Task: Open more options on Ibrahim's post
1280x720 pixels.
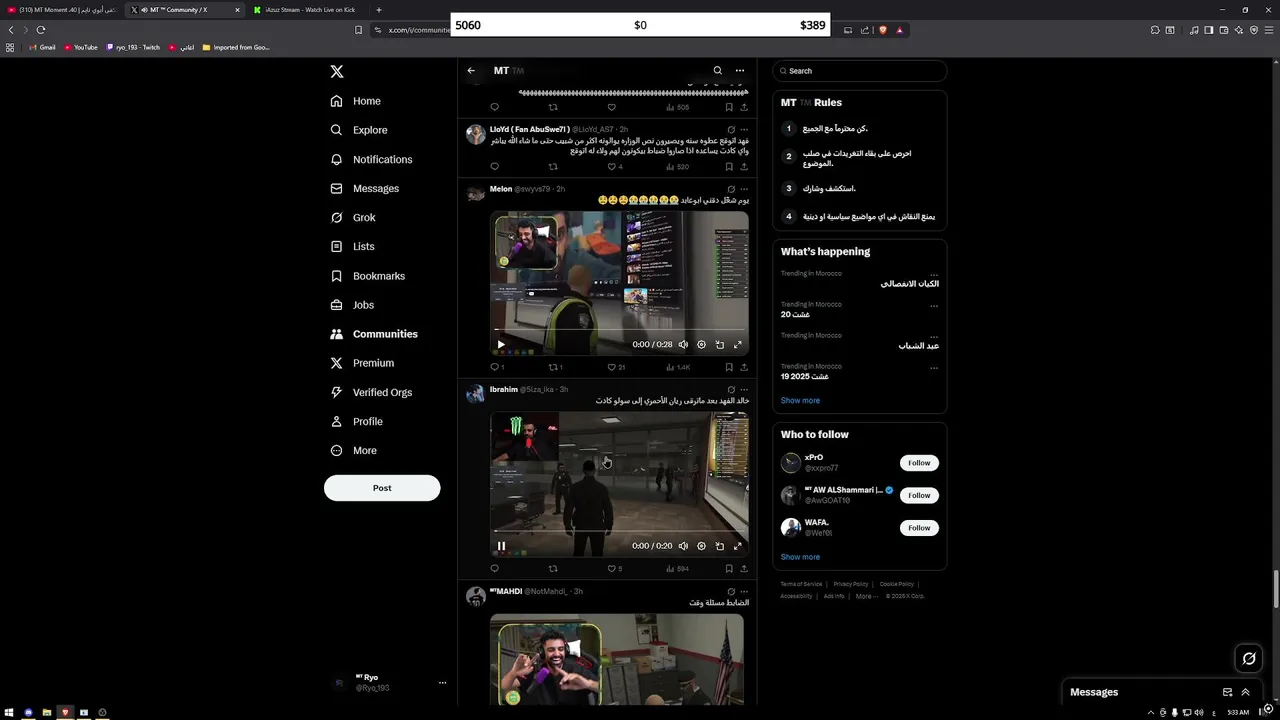Action: pos(744,390)
